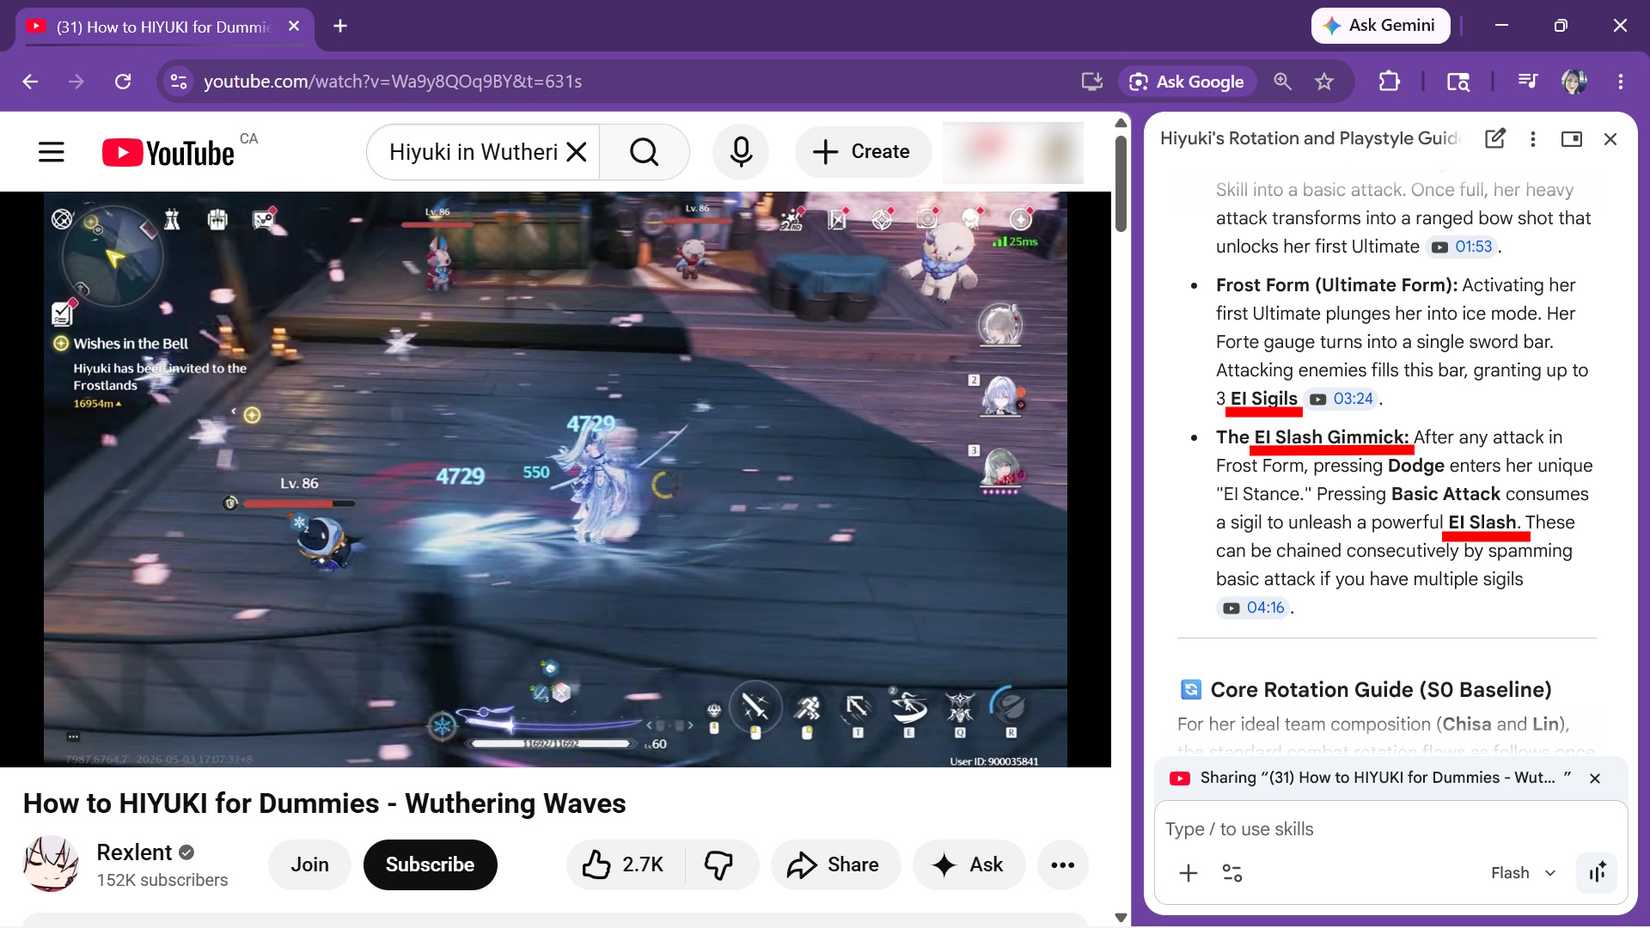Jump to video timestamp 04:16
Screen dimensions: 1650x928
click(x=1253, y=608)
